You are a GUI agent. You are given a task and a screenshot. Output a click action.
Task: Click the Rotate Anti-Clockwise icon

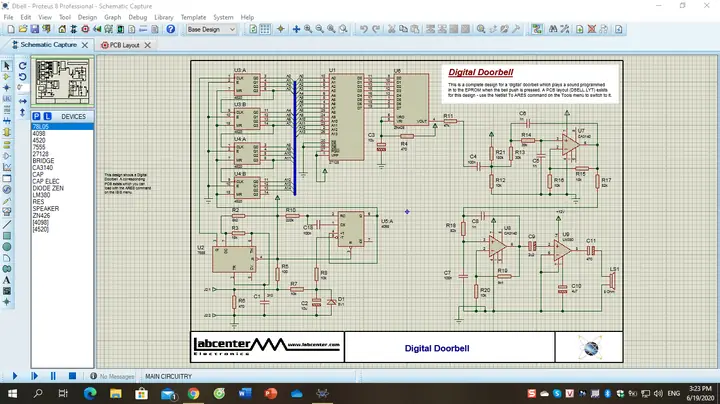pyautogui.click(x=22, y=77)
